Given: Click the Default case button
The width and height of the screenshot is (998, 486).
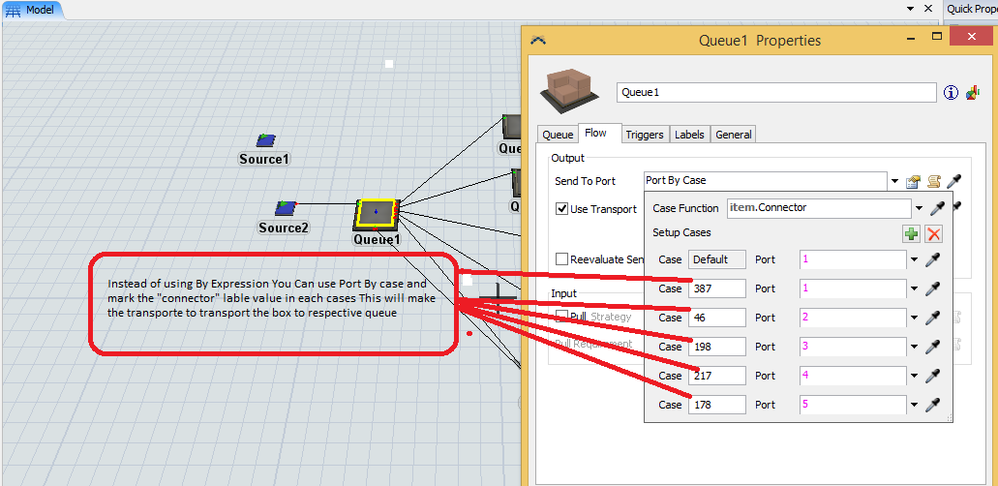Looking at the screenshot, I should pyautogui.click(x=717, y=260).
